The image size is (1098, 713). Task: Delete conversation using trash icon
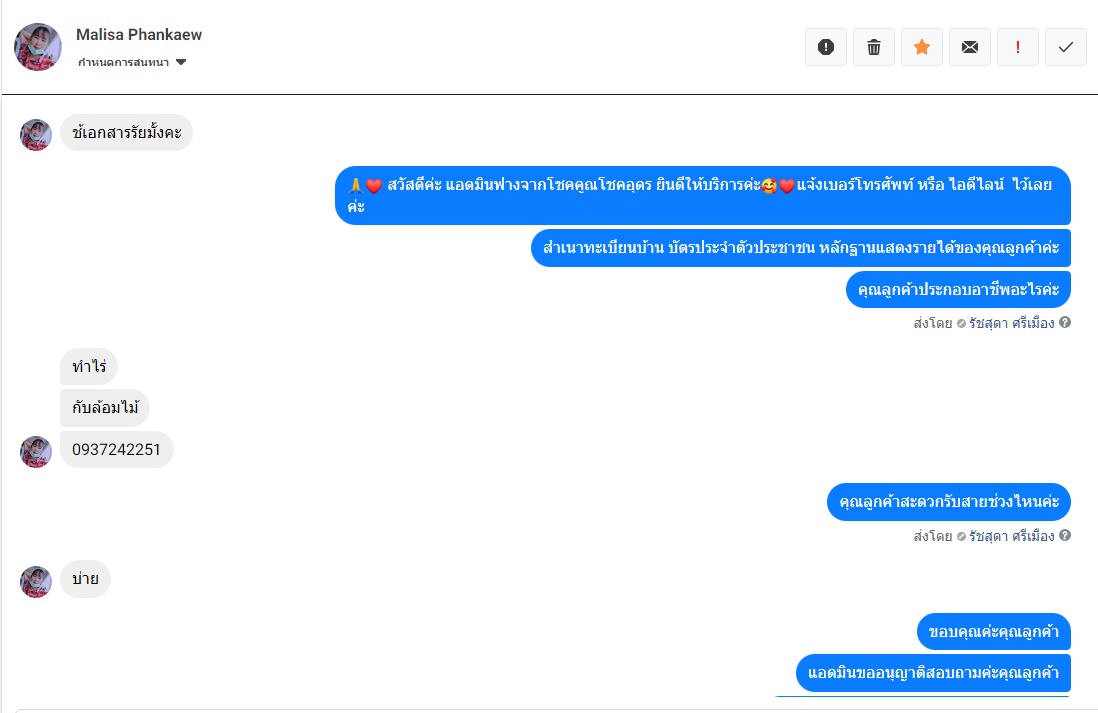click(x=874, y=47)
